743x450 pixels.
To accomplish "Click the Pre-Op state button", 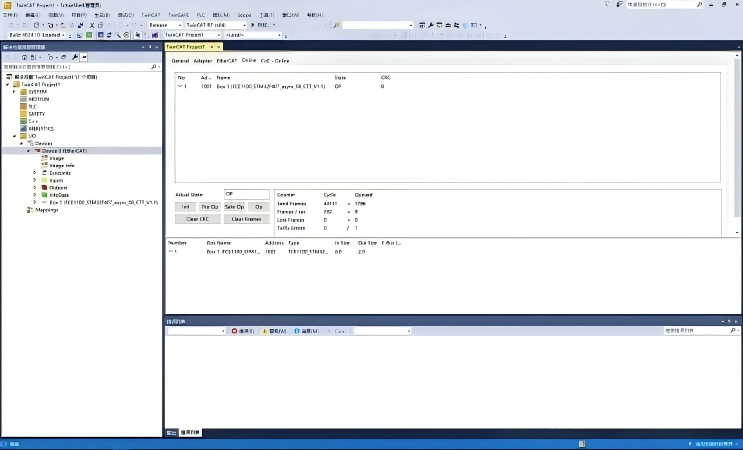I will pos(209,207).
